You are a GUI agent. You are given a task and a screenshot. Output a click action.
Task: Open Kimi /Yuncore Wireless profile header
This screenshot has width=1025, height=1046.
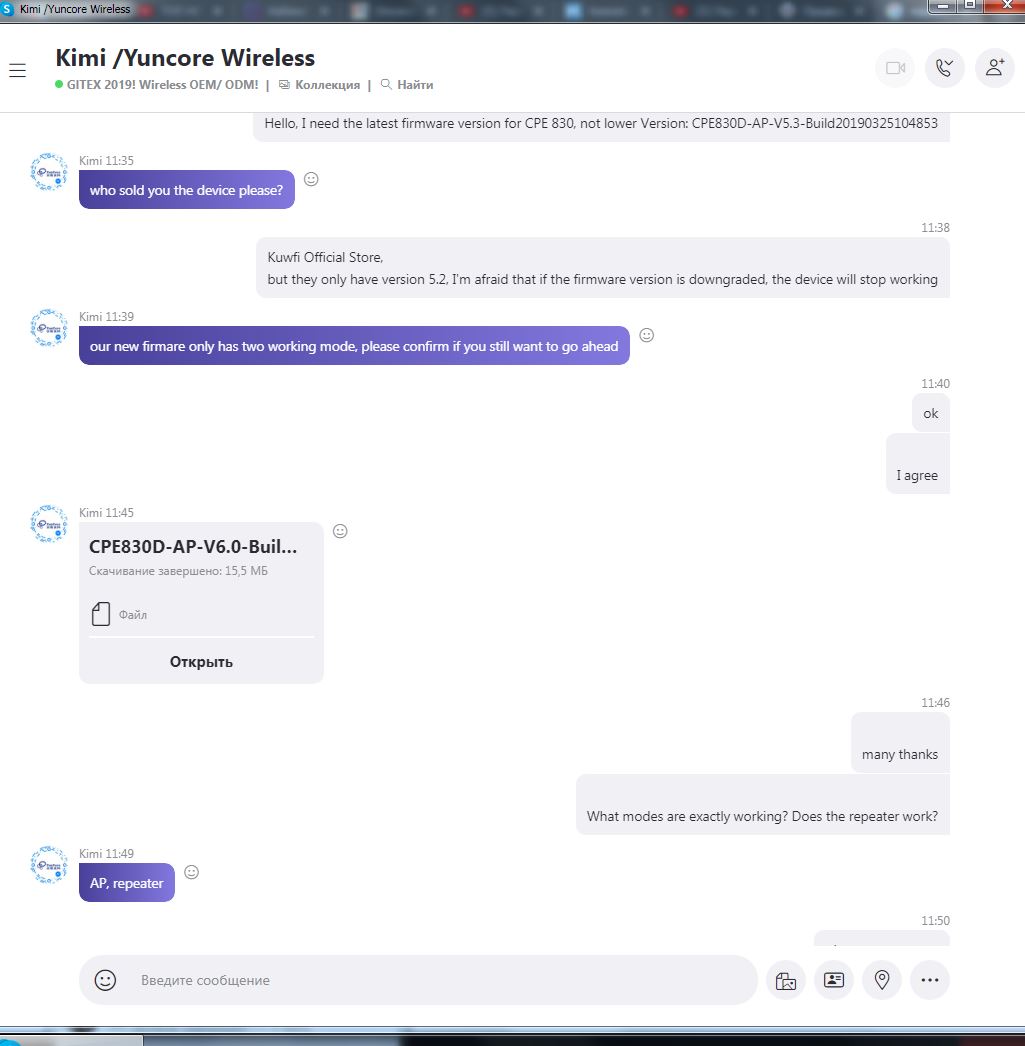[x=185, y=57]
